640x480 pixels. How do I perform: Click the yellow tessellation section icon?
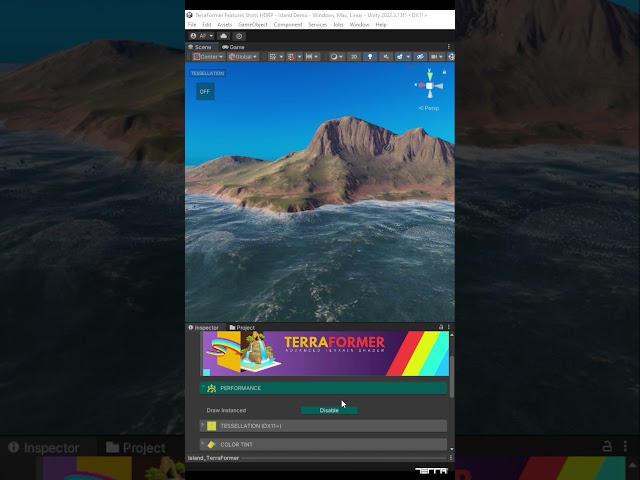(x=211, y=426)
